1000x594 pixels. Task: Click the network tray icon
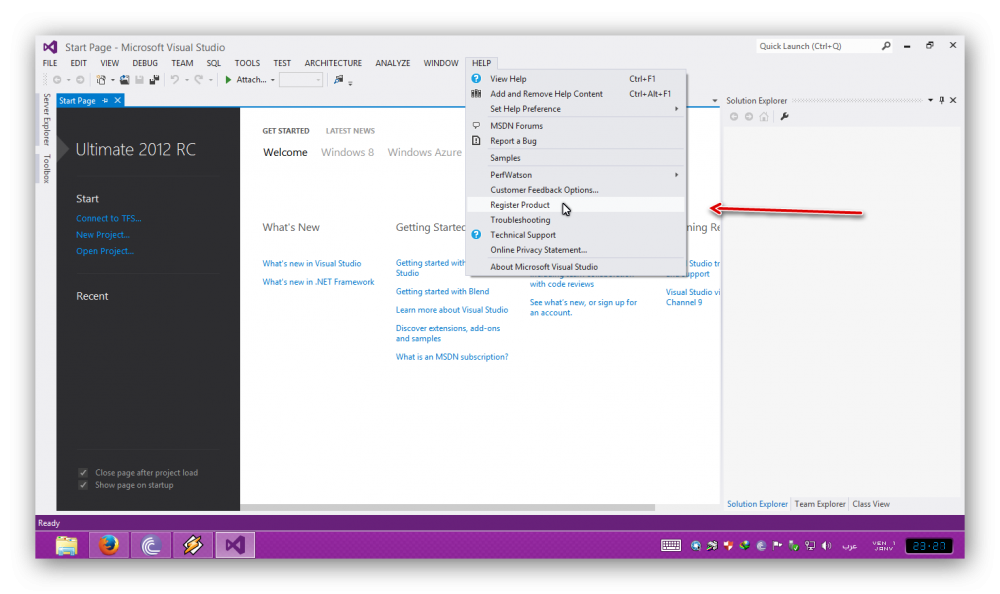[810, 546]
